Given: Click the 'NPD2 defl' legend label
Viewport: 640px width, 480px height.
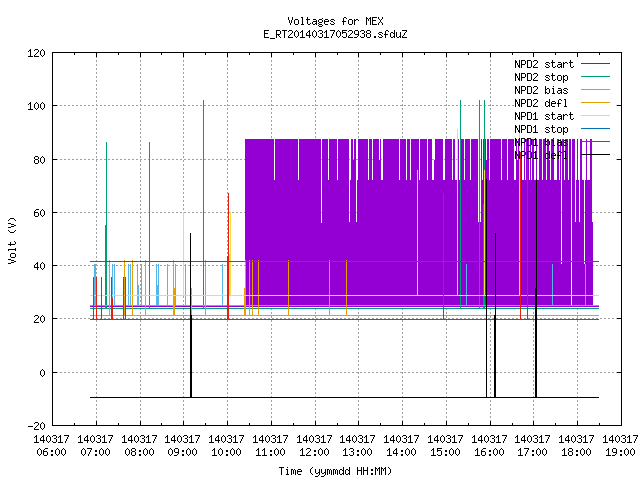Looking at the screenshot, I should pyautogui.click(x=541, y=103).
